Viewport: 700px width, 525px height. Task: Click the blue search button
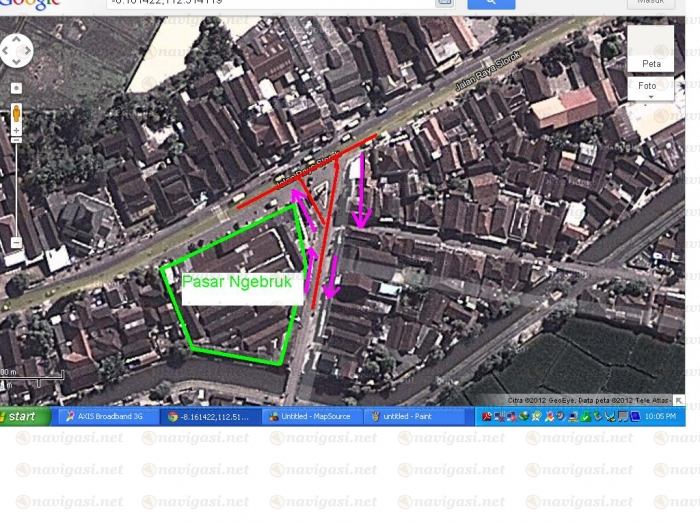(x=491, y=3)
